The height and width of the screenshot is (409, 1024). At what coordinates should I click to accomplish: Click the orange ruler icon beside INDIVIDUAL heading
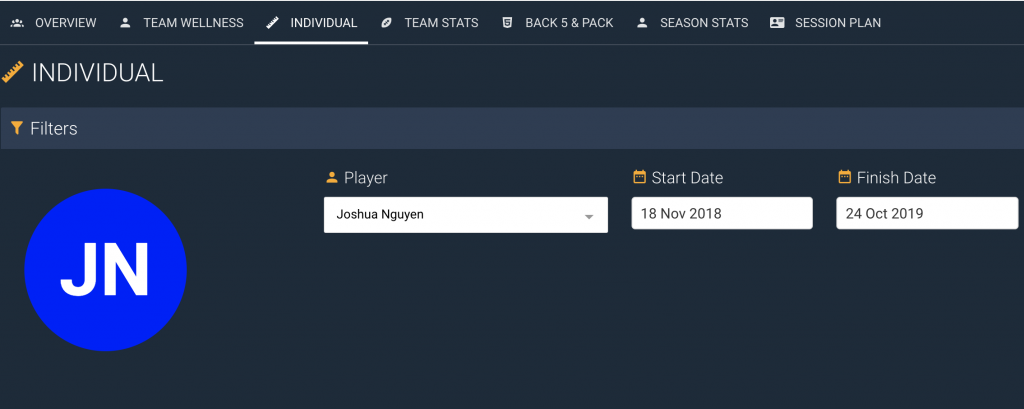(x=12, y=72)
